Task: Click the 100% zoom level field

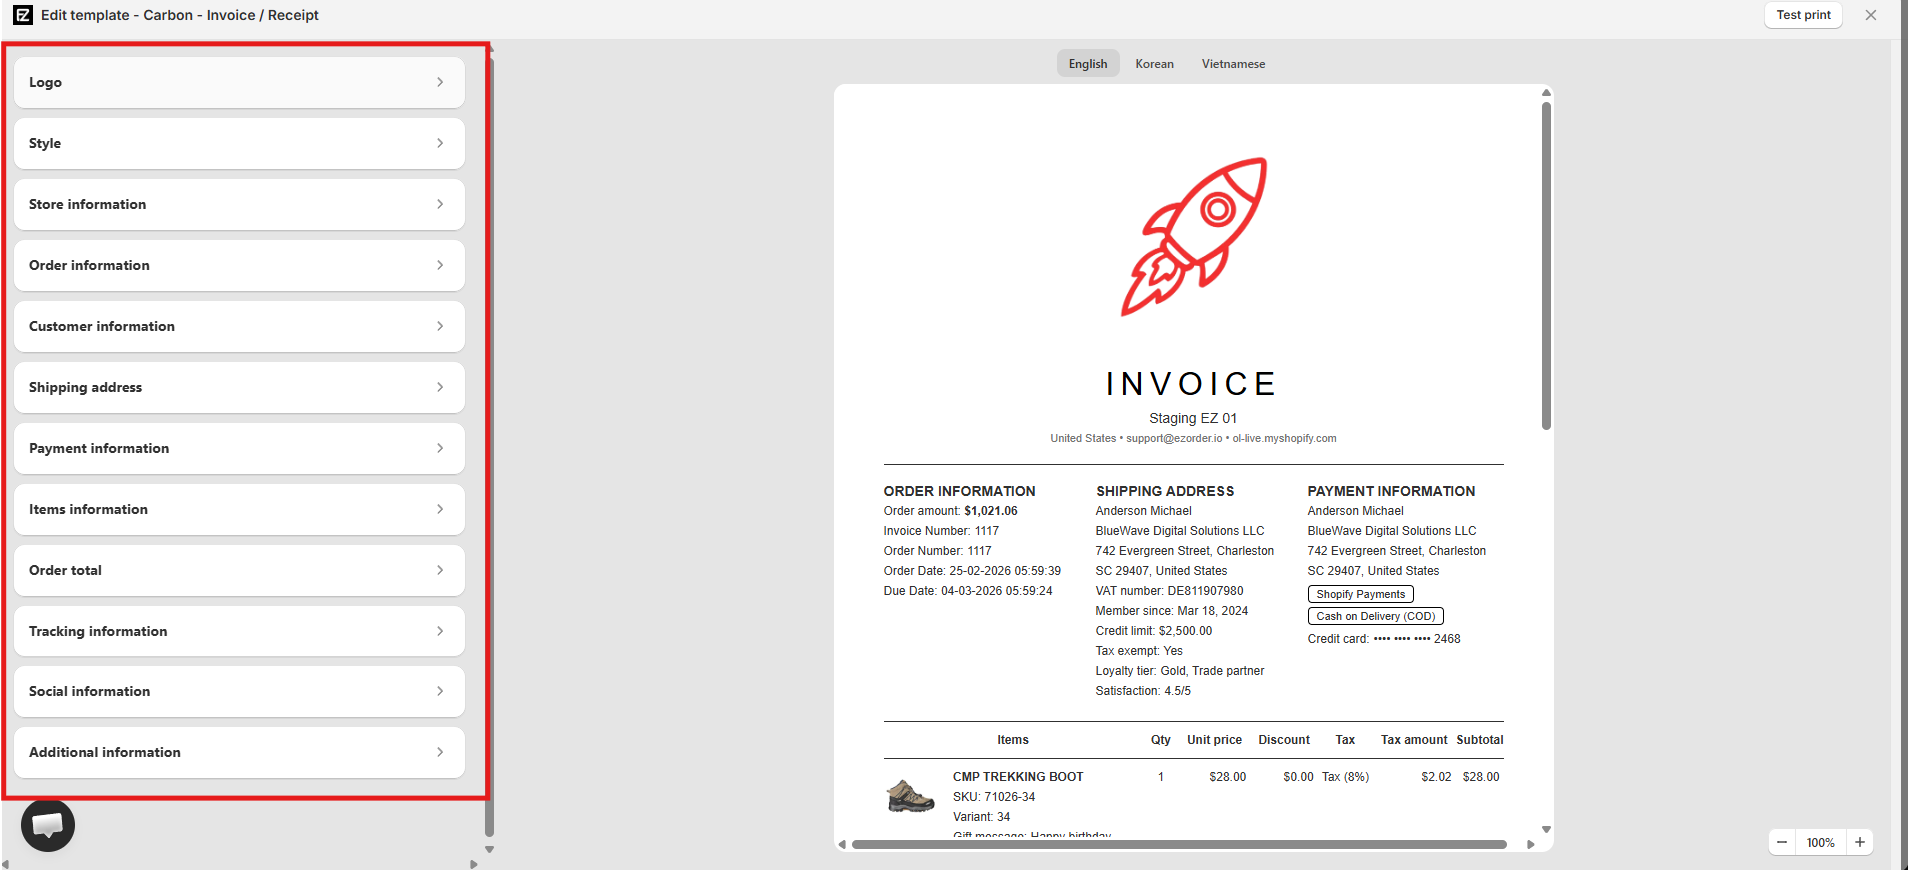Action: (x=1821, y=842)
